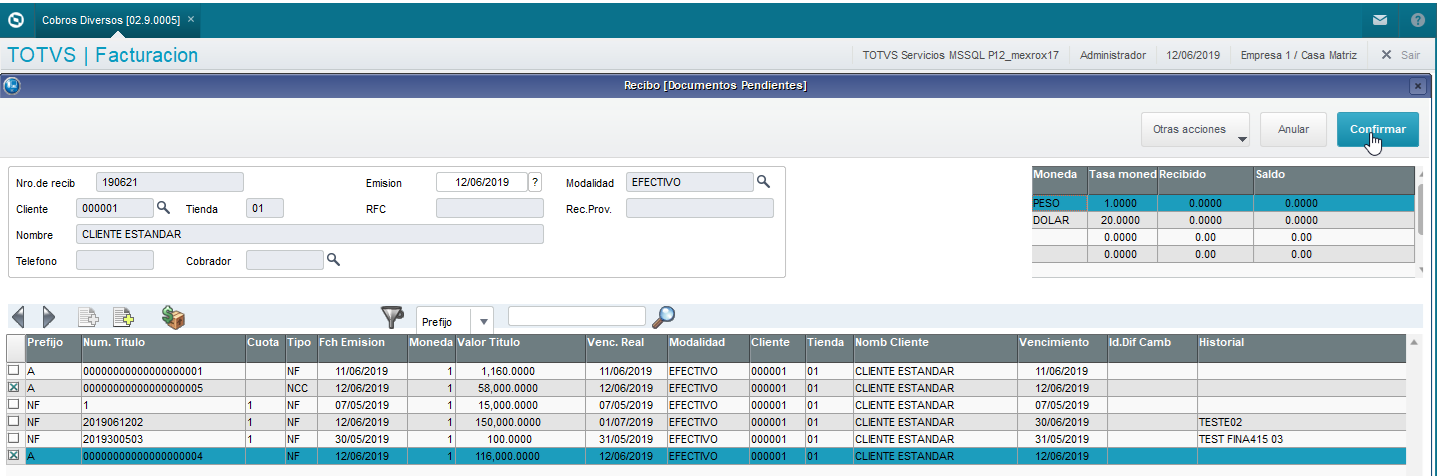Click the Modalidad EFECTIVO field
This screenshot has height=476, width=1437.
(690, 182)
